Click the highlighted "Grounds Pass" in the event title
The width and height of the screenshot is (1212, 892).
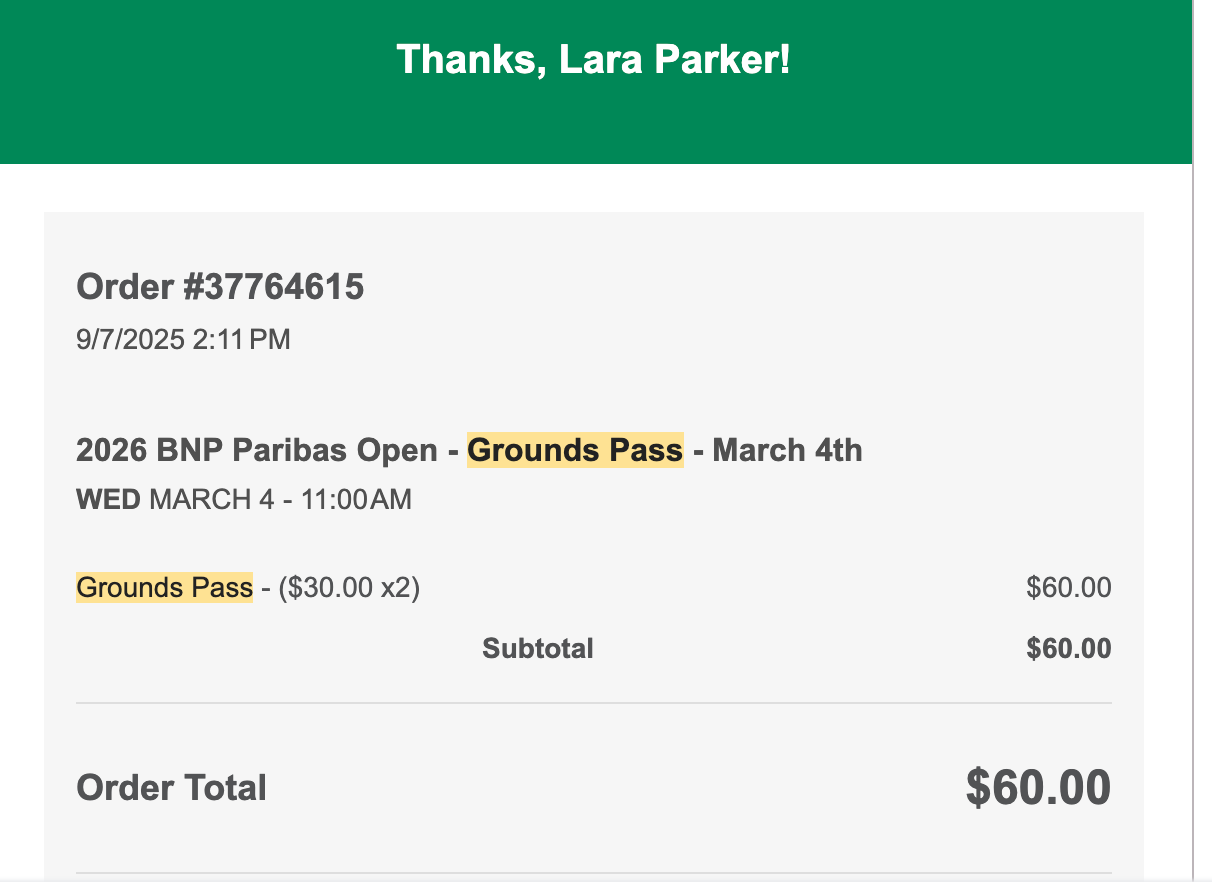click(x=575, y=450)
